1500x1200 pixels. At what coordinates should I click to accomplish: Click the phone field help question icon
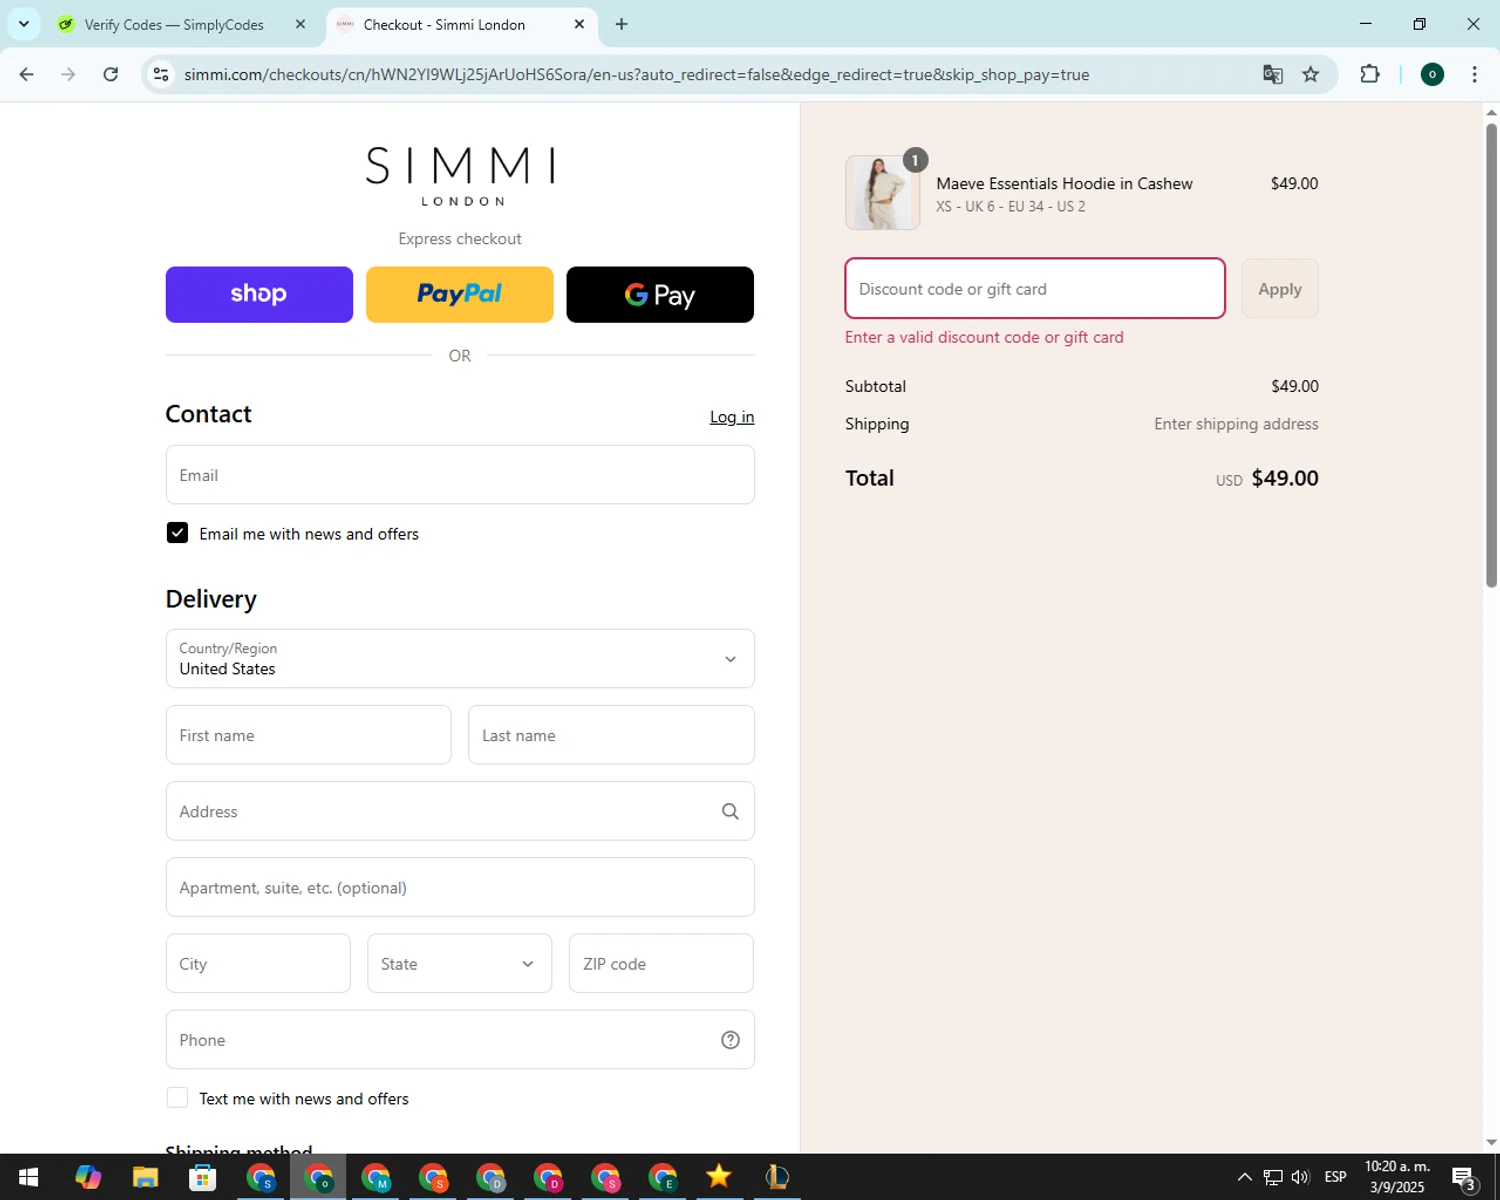coord(730,1040)
